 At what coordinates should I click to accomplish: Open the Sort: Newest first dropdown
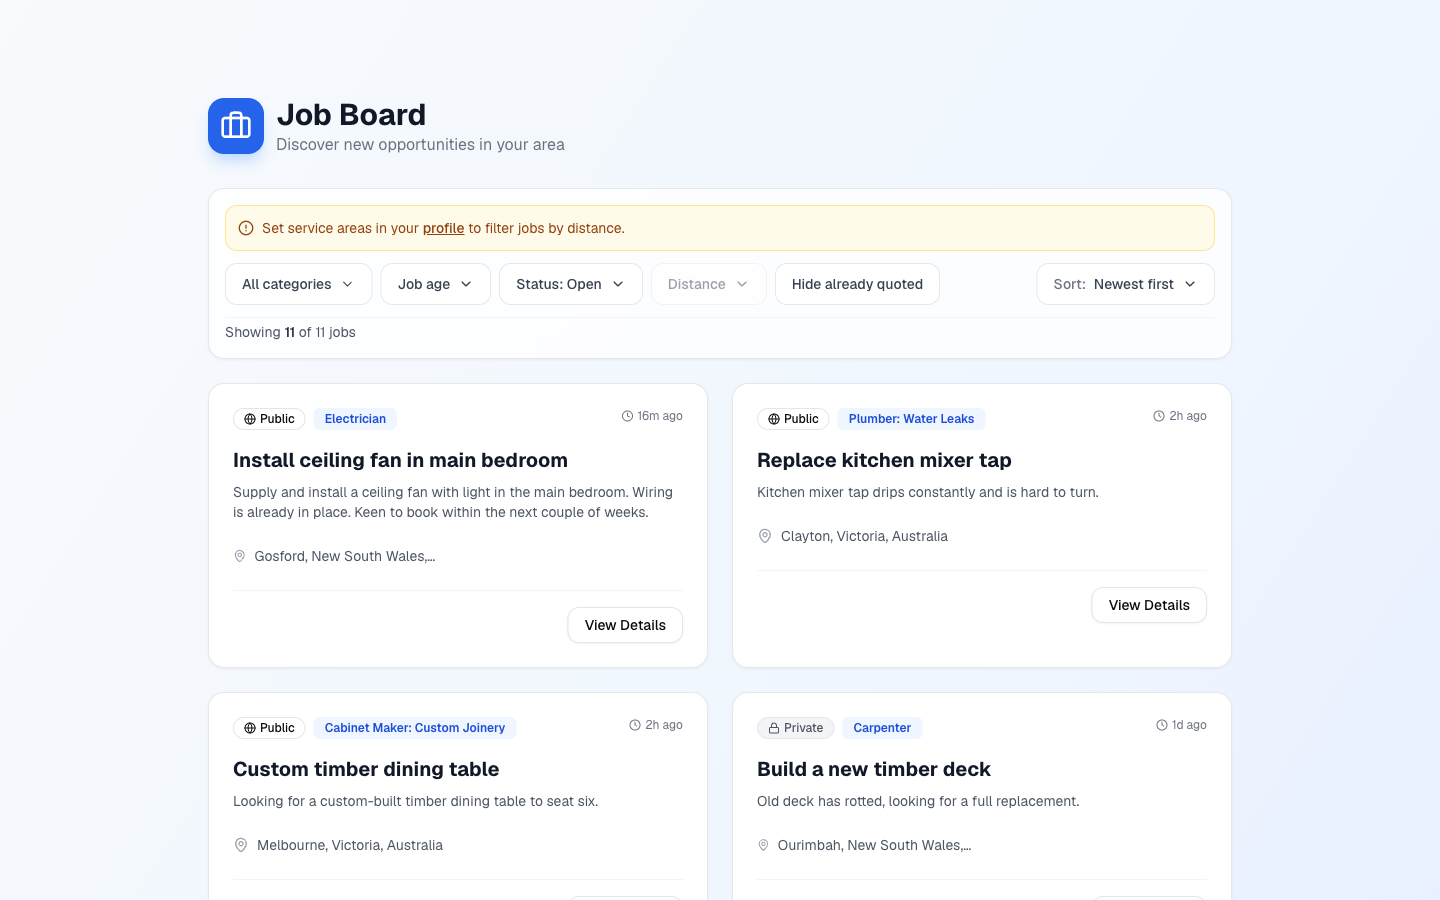(x=1125, y=284)
